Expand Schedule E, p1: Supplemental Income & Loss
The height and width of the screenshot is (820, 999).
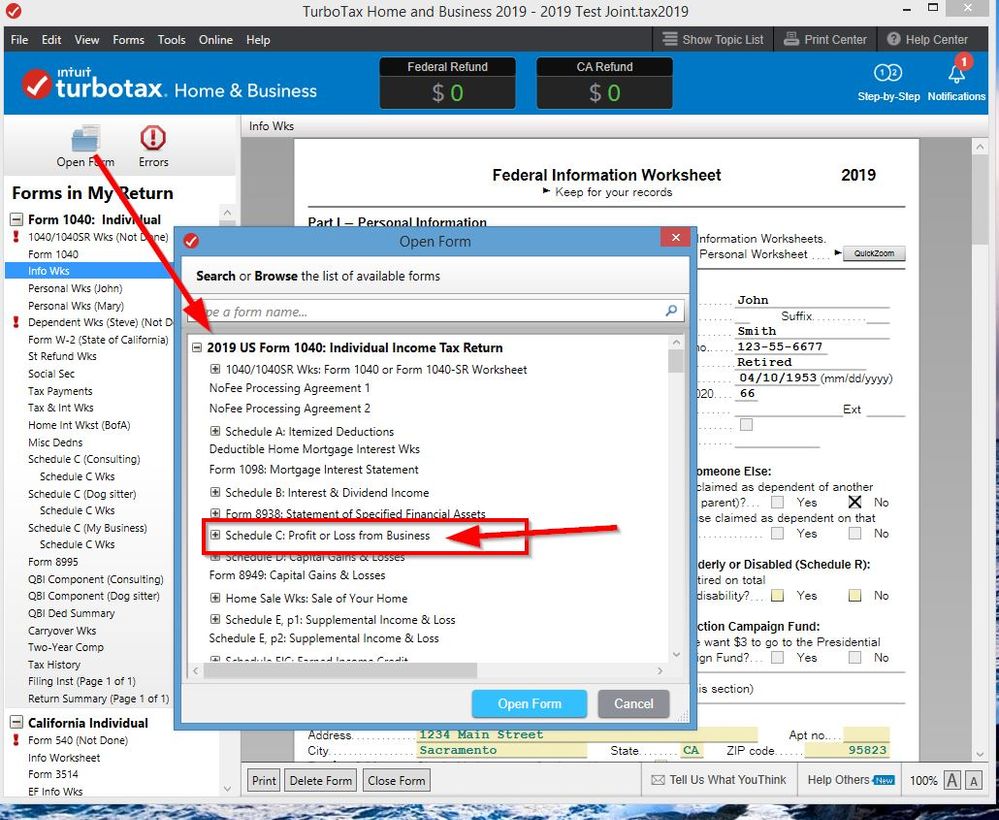tap(215, 619)
